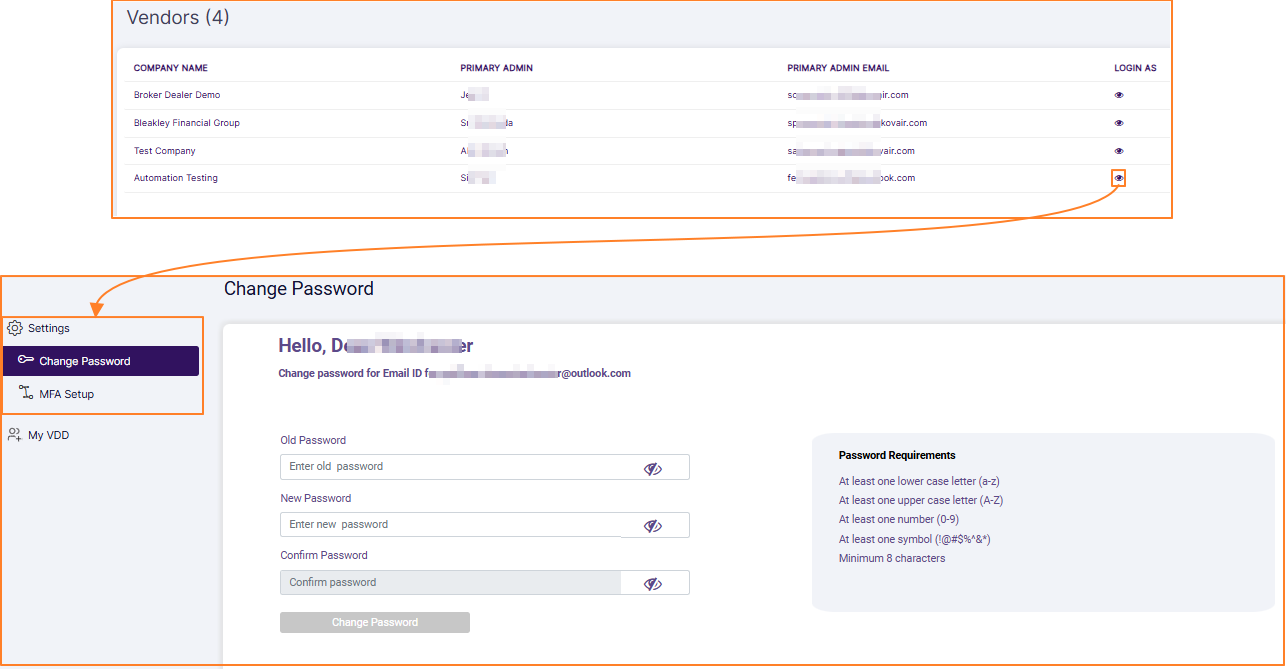
Task: Toggle visibility of the New Password field
Action: (653, 524)
